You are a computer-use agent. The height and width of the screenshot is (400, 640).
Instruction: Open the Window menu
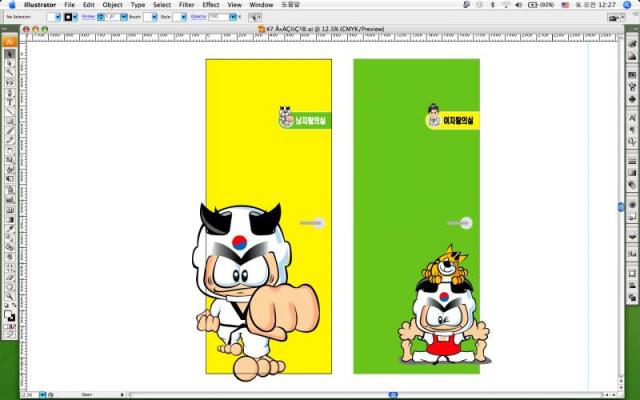261,5
